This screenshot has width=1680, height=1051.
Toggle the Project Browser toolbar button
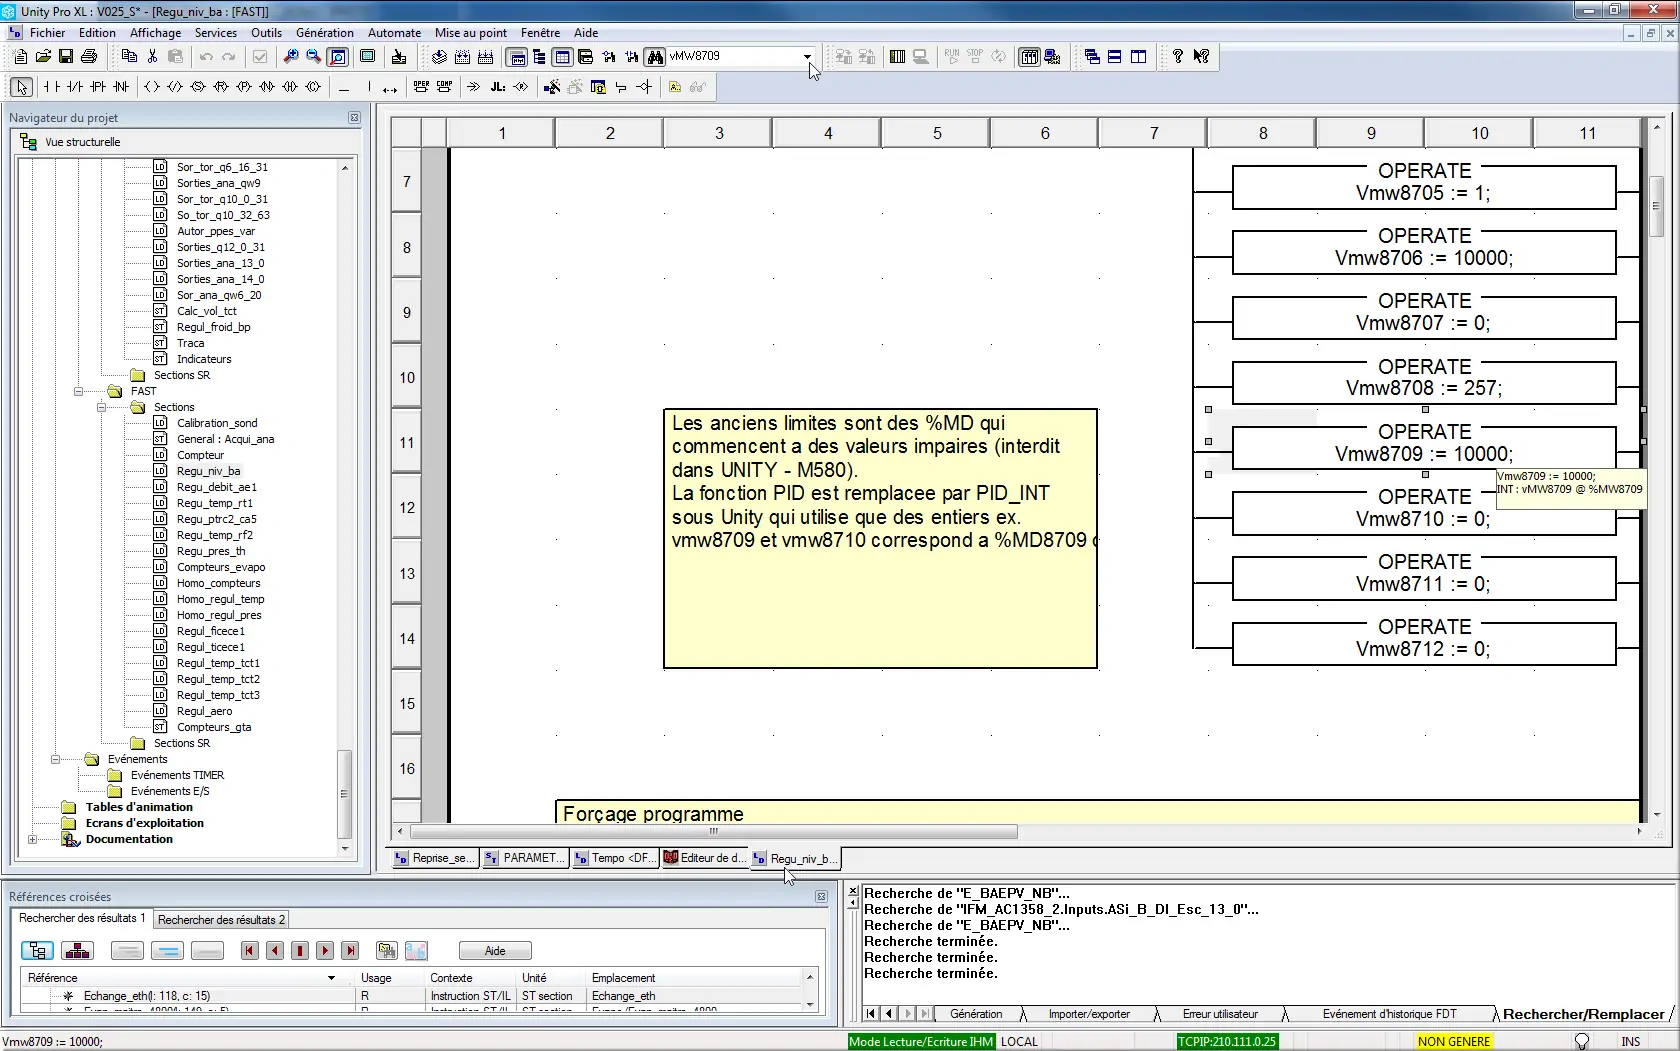point(539,57)
